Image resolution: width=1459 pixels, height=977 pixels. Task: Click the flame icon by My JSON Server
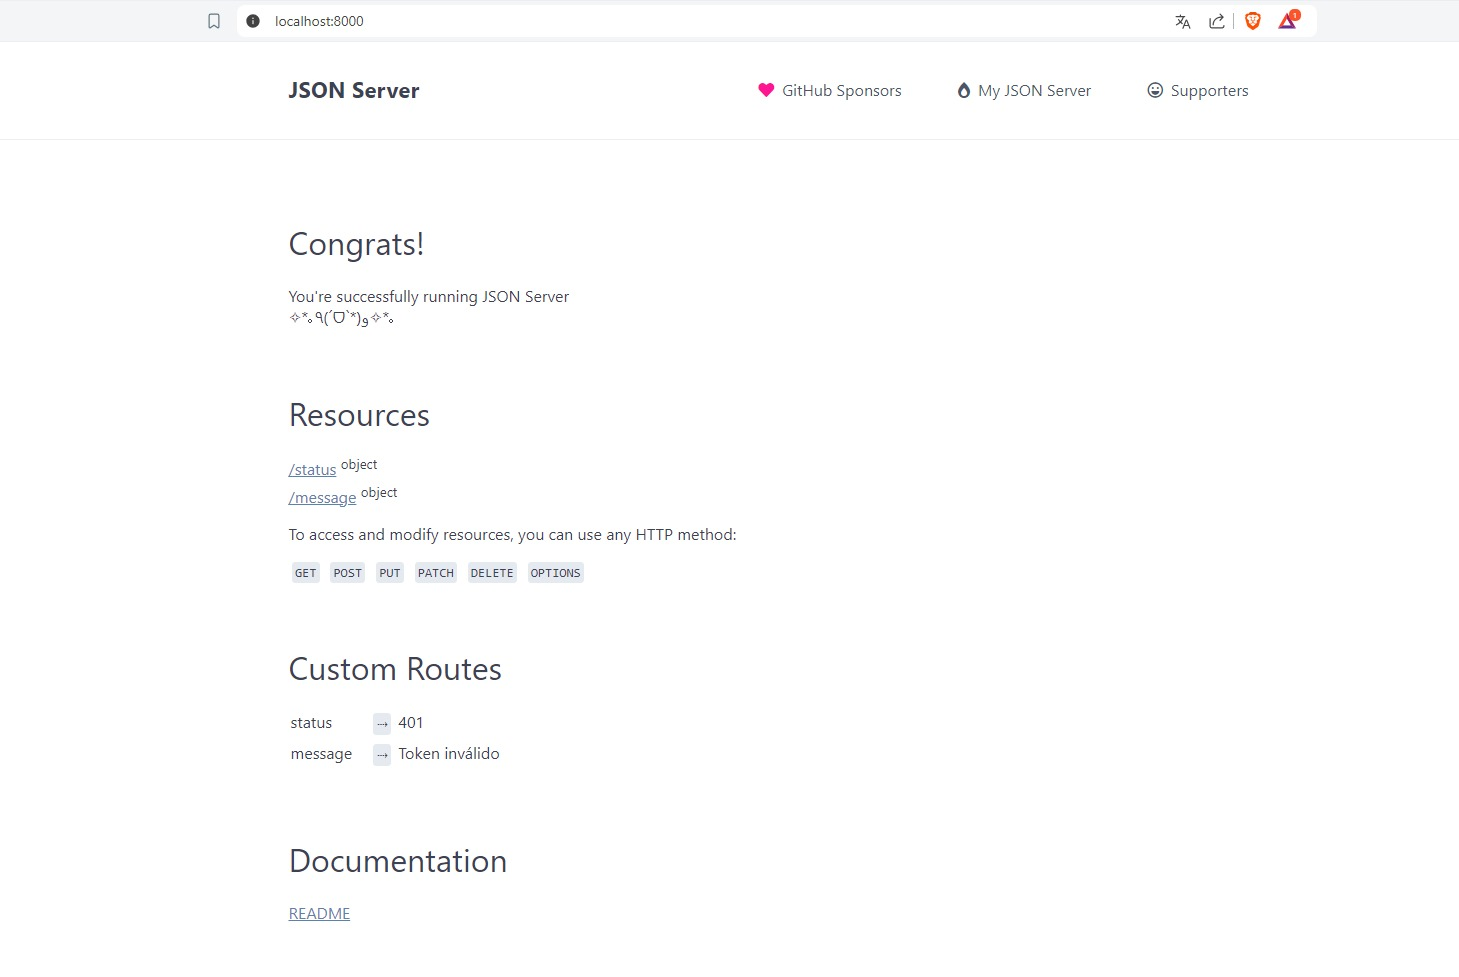(x=964, y=90)
